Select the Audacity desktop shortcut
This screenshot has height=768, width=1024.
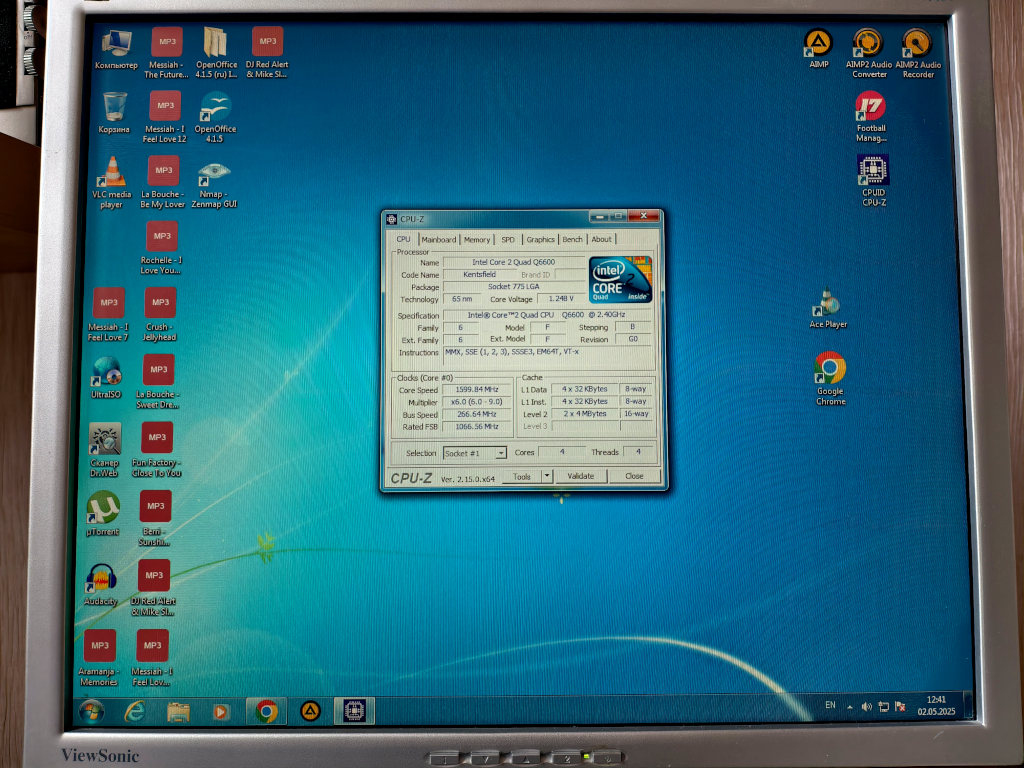pos(101,584)
